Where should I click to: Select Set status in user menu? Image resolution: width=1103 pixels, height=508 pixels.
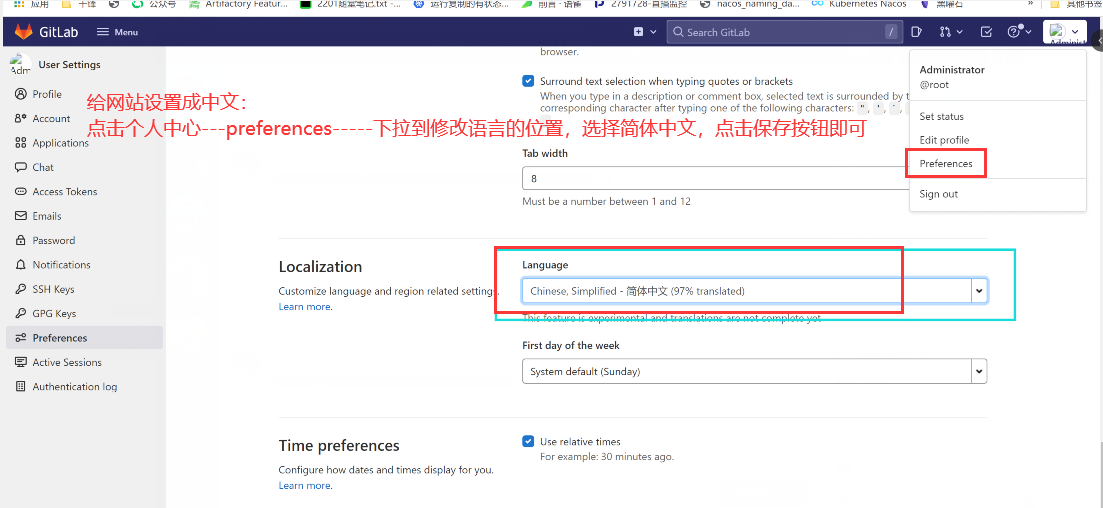click(x=941, y=117)
